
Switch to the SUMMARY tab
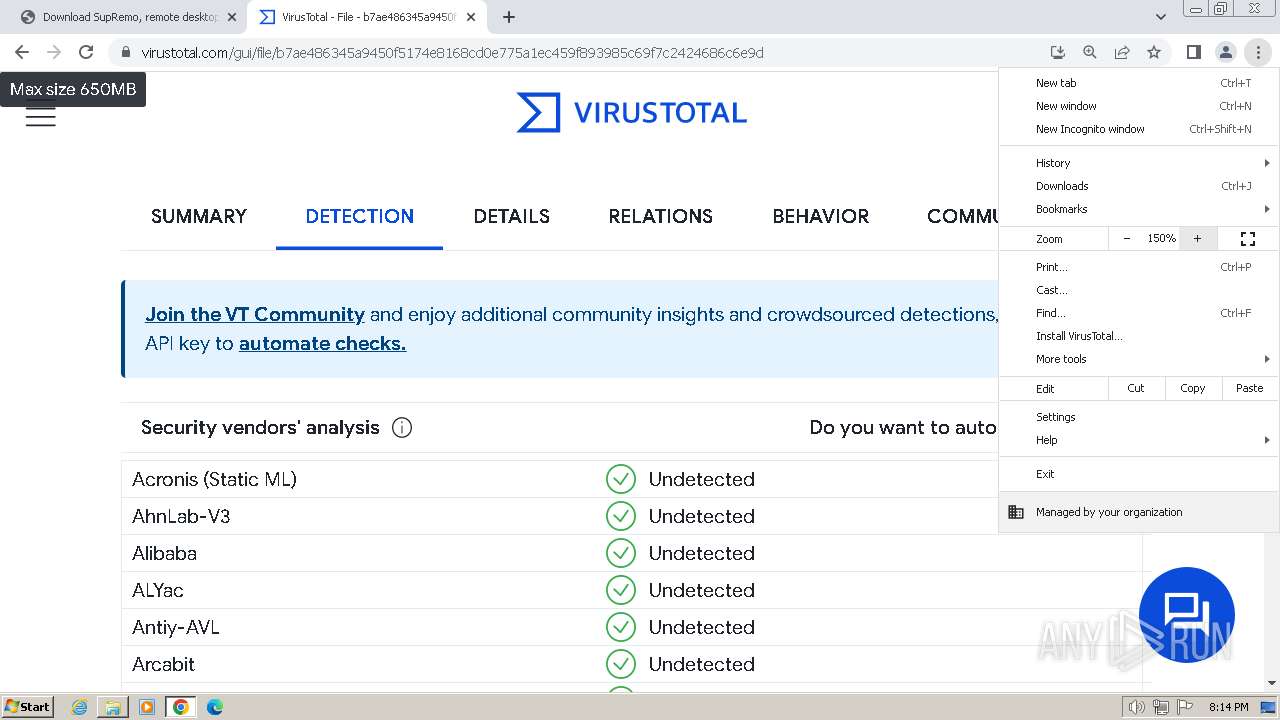click(199, 216)
